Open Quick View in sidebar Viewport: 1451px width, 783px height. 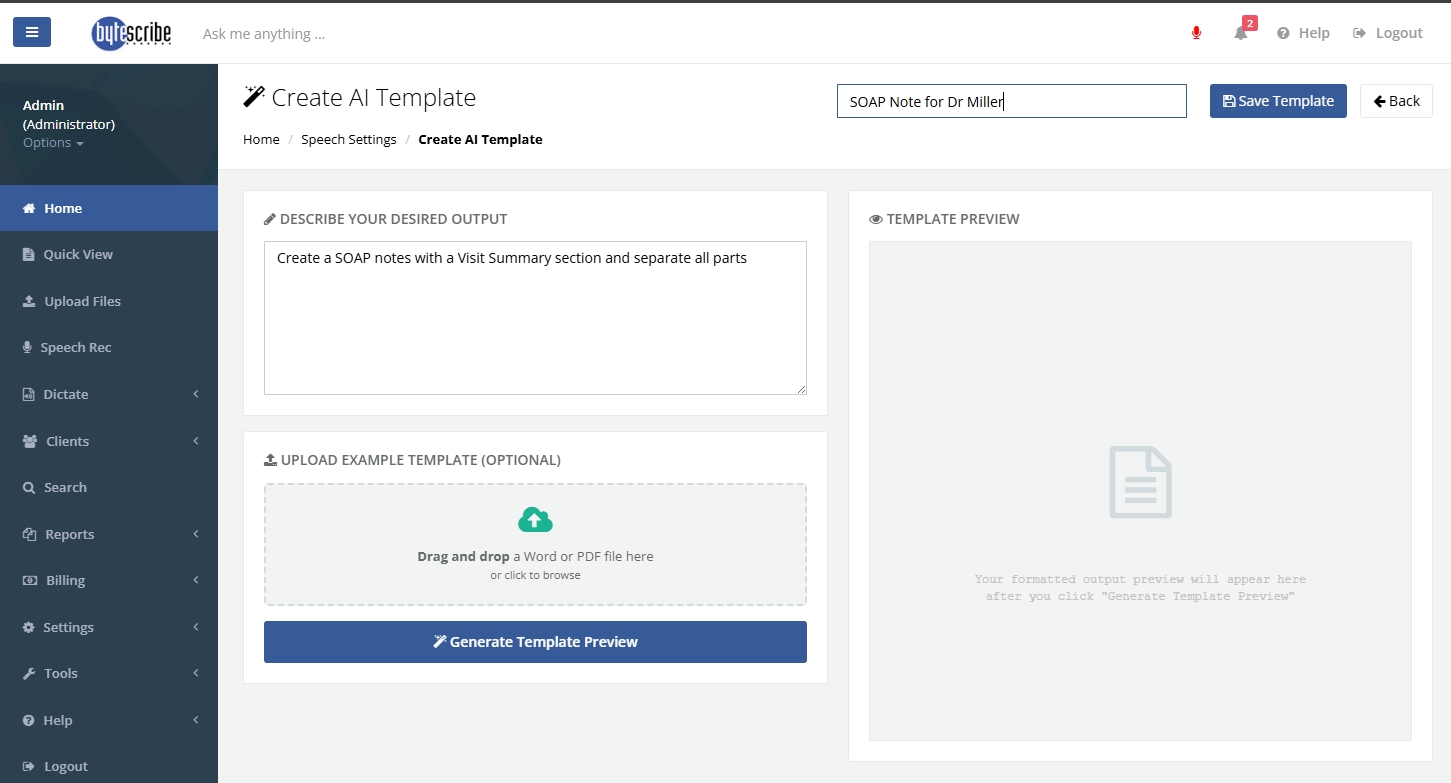[x=78, y=254]
